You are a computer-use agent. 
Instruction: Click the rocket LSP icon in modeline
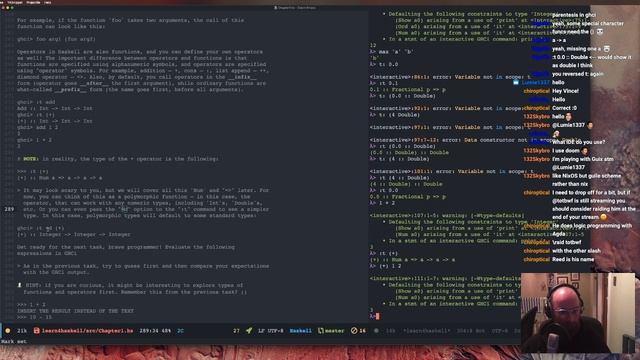[x=249, y=331]
